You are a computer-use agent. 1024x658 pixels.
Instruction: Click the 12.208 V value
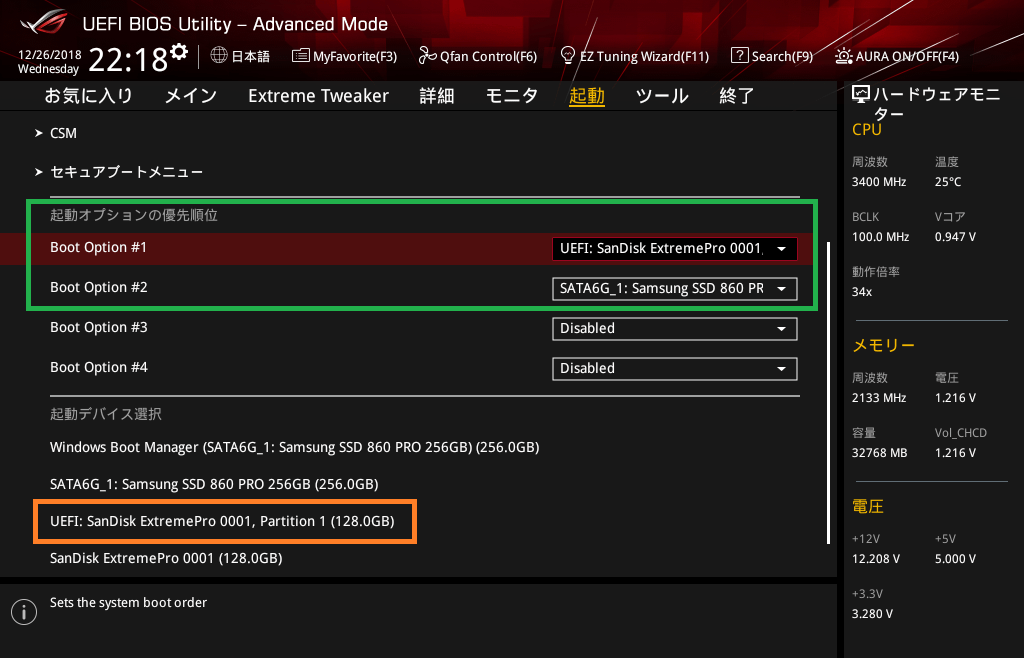[x=876, y=559]
